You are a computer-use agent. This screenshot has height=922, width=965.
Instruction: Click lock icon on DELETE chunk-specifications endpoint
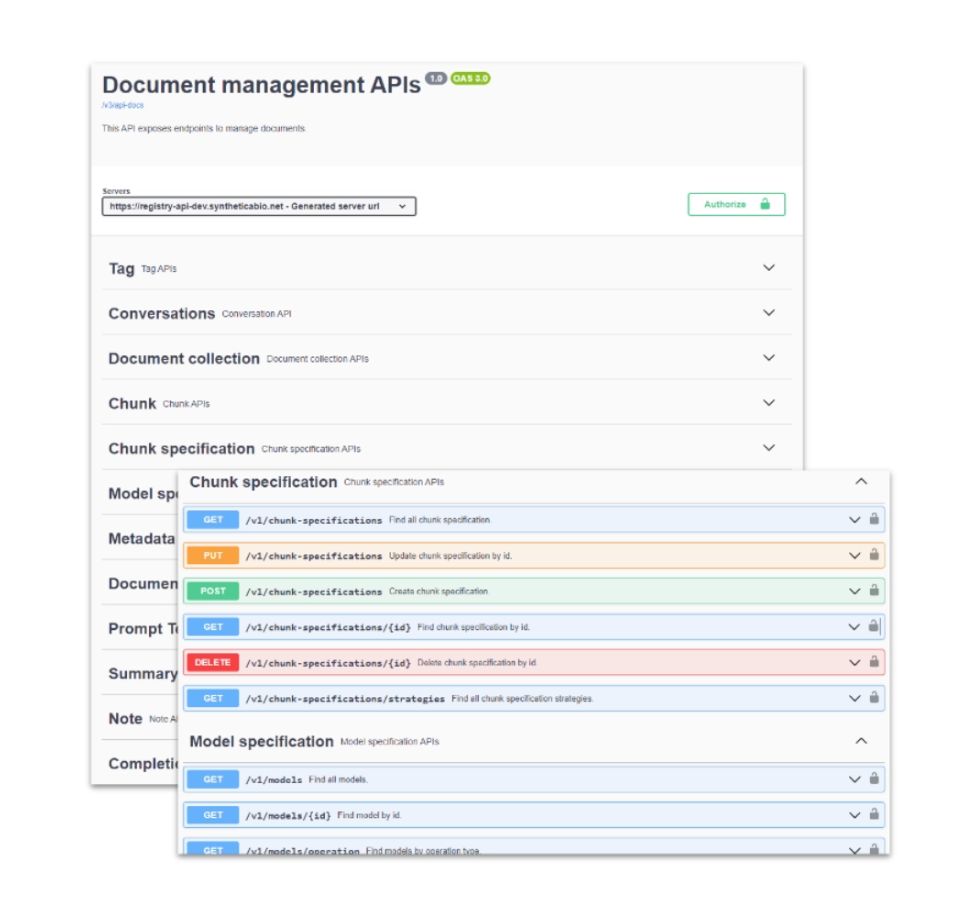coord(875,662)
